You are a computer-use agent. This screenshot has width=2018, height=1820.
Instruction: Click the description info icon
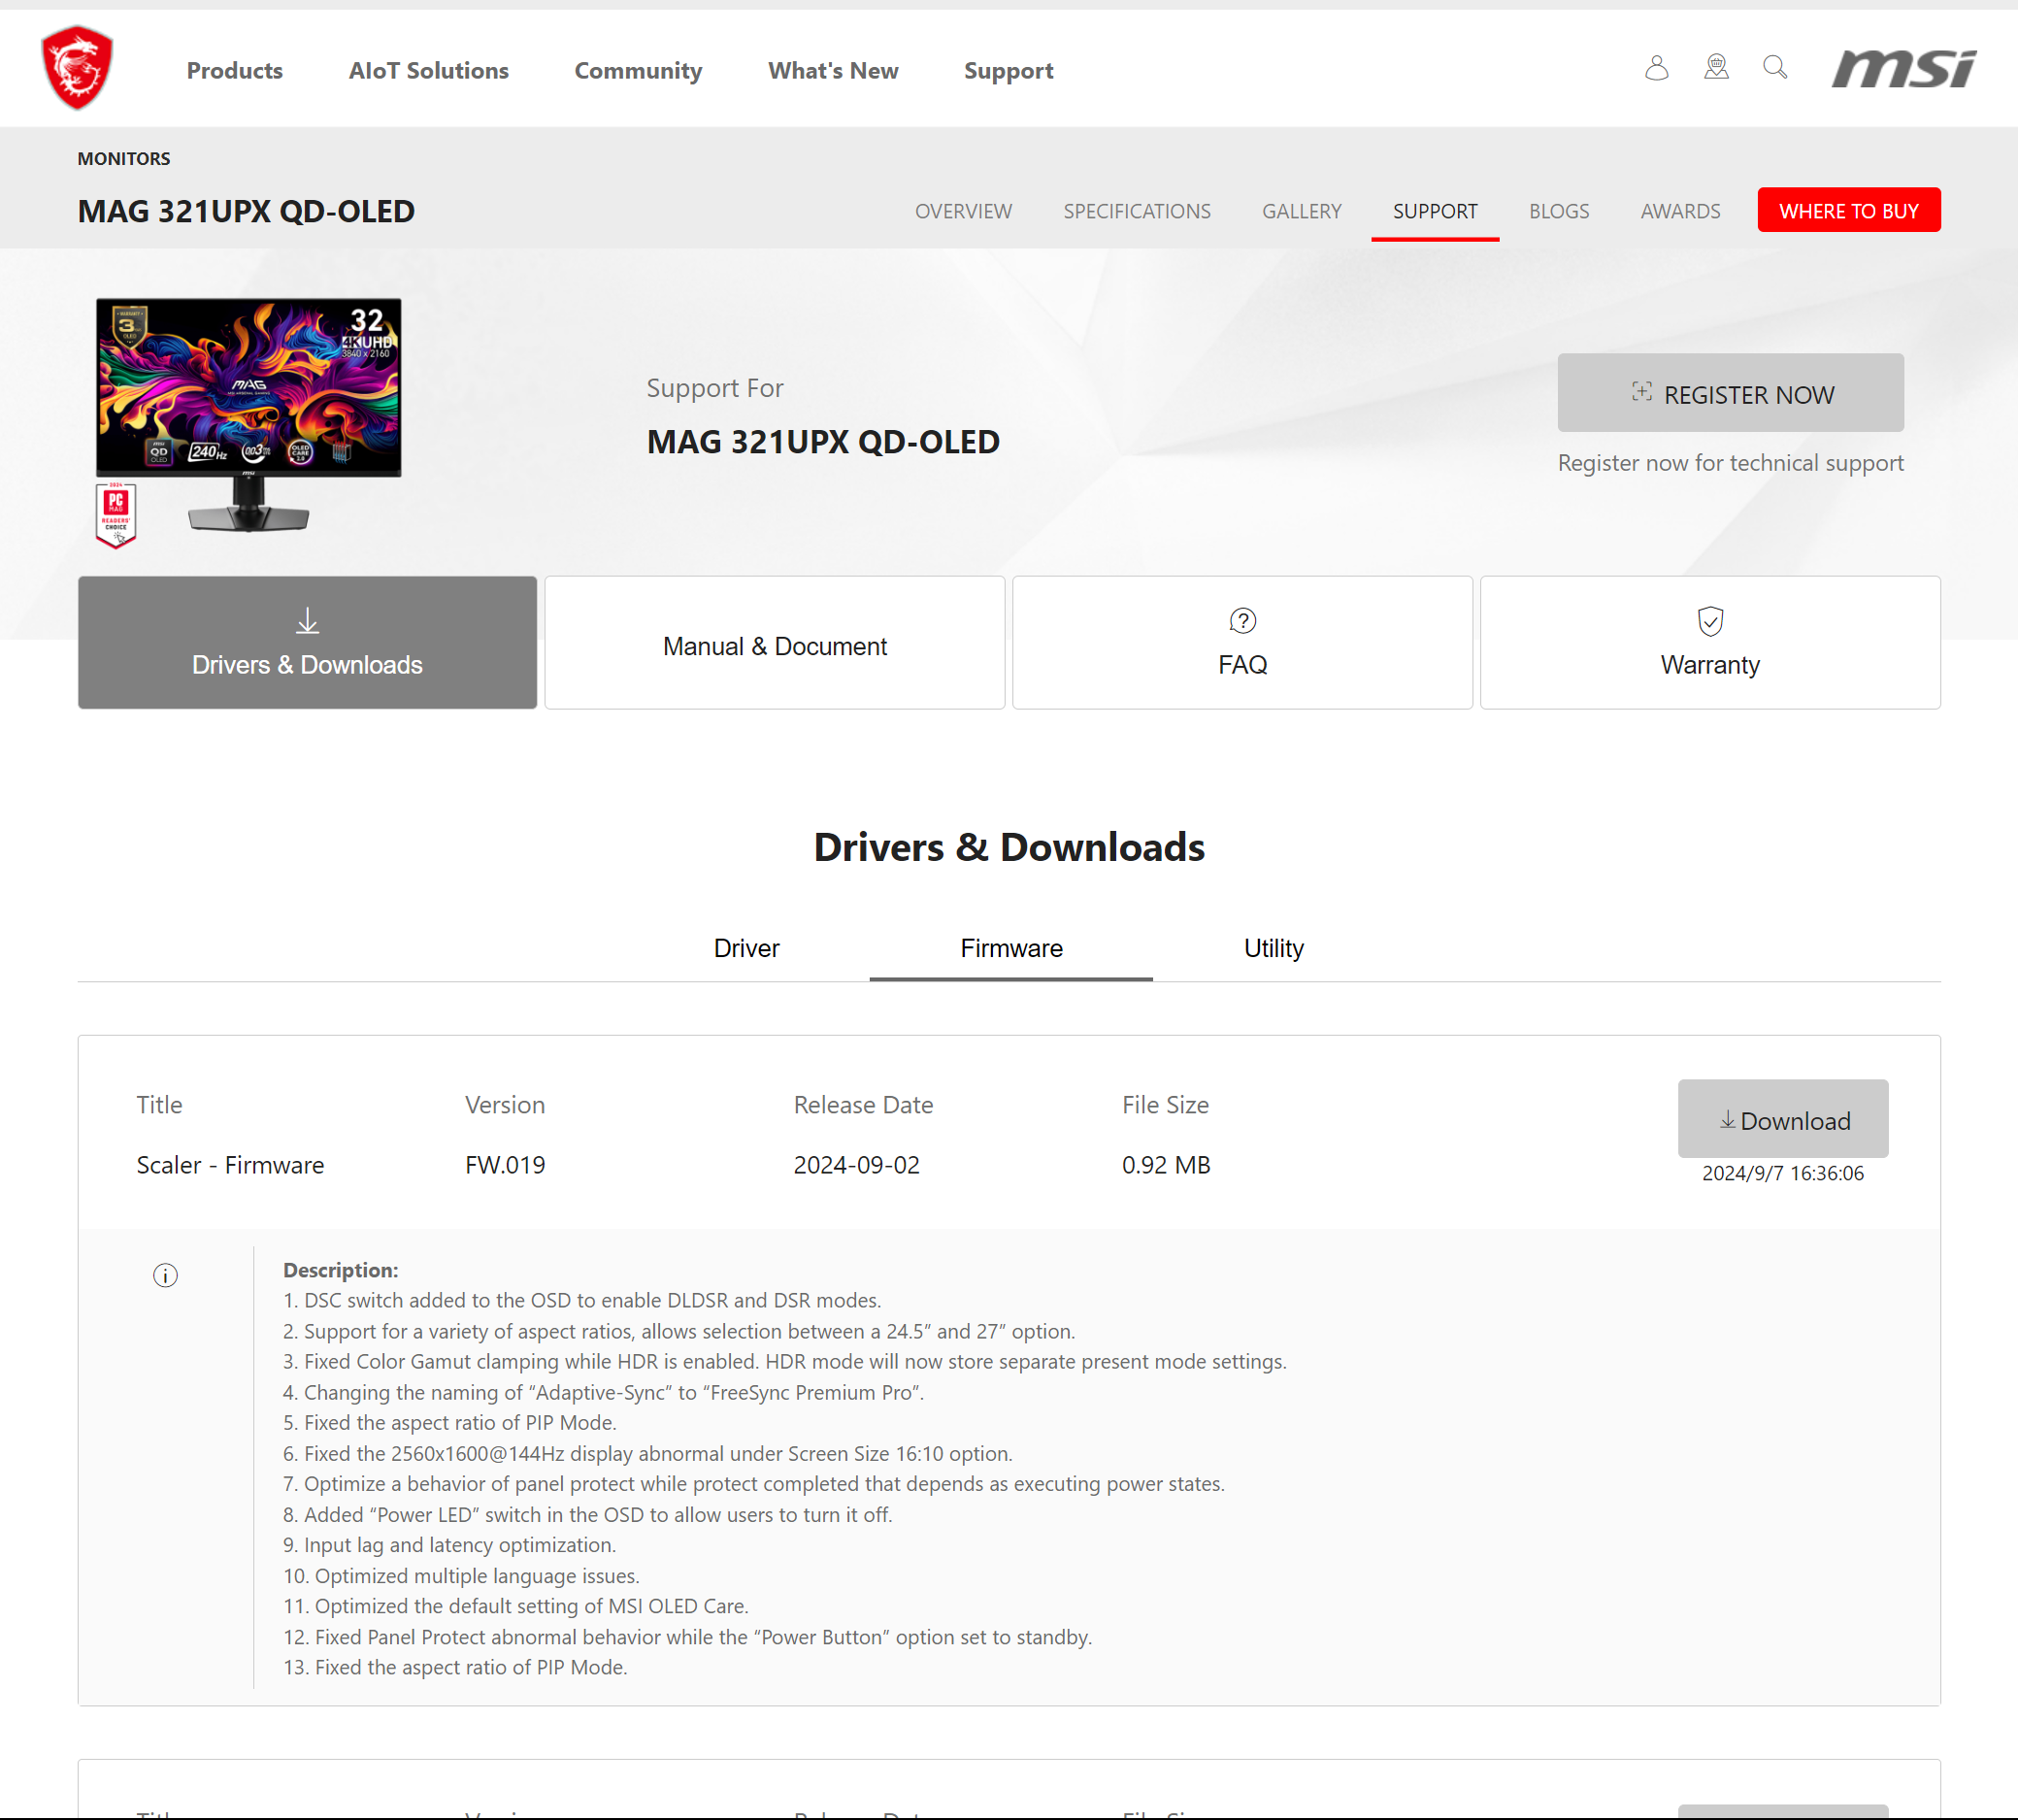click(x=165, y=1275)
